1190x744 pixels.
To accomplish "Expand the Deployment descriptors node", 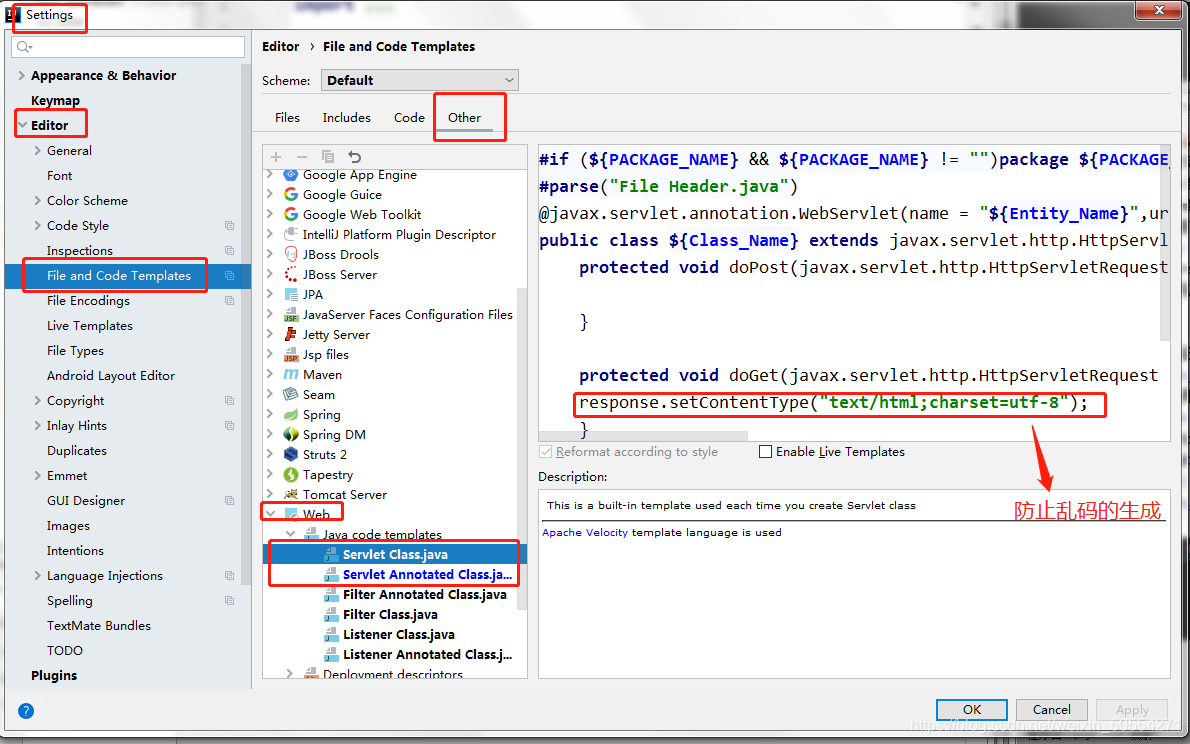I will [290, 673].
